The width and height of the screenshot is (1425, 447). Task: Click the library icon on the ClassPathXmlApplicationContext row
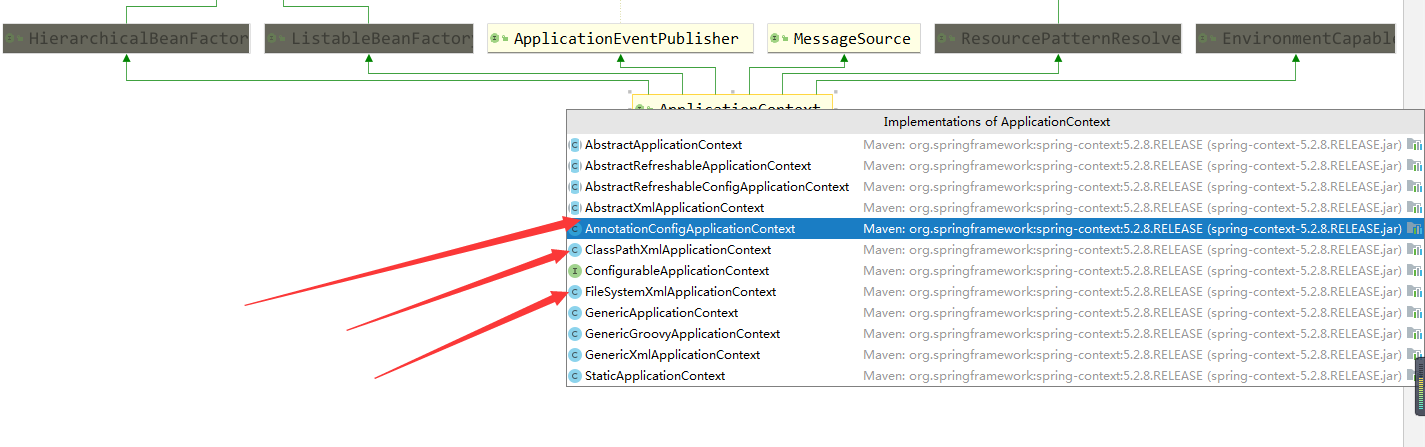coord(1414,250)
